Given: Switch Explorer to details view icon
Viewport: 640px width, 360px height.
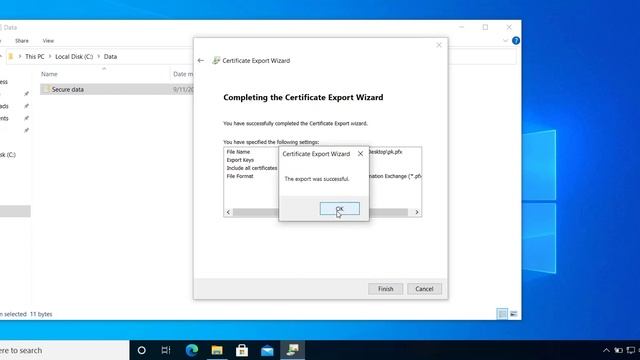Looking at the screenshot, I should [x=502, y=313].
